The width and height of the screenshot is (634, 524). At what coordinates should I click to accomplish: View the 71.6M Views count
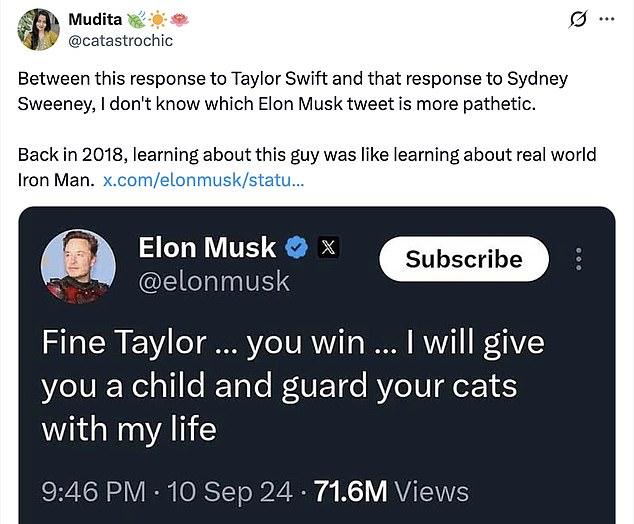[x=391, y=491]
